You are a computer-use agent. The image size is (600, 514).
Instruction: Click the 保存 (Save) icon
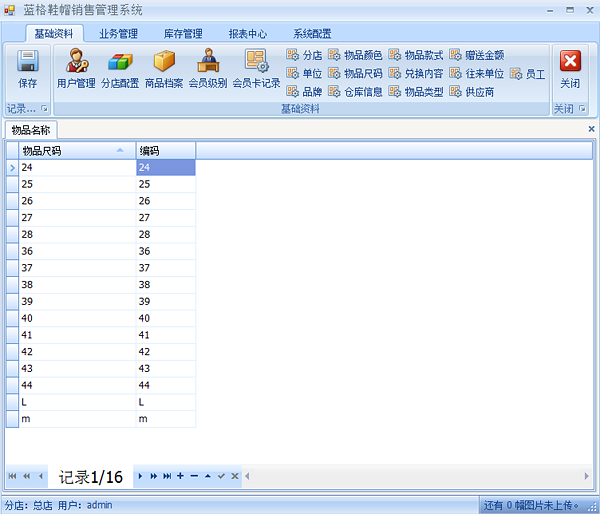27,68
